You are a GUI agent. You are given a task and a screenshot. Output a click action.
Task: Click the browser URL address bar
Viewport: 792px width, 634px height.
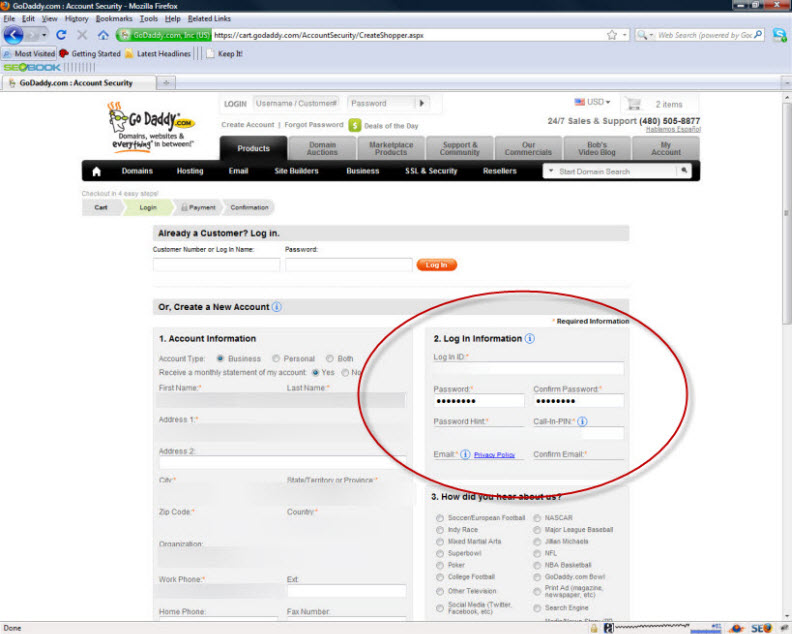tap(408, 35)
